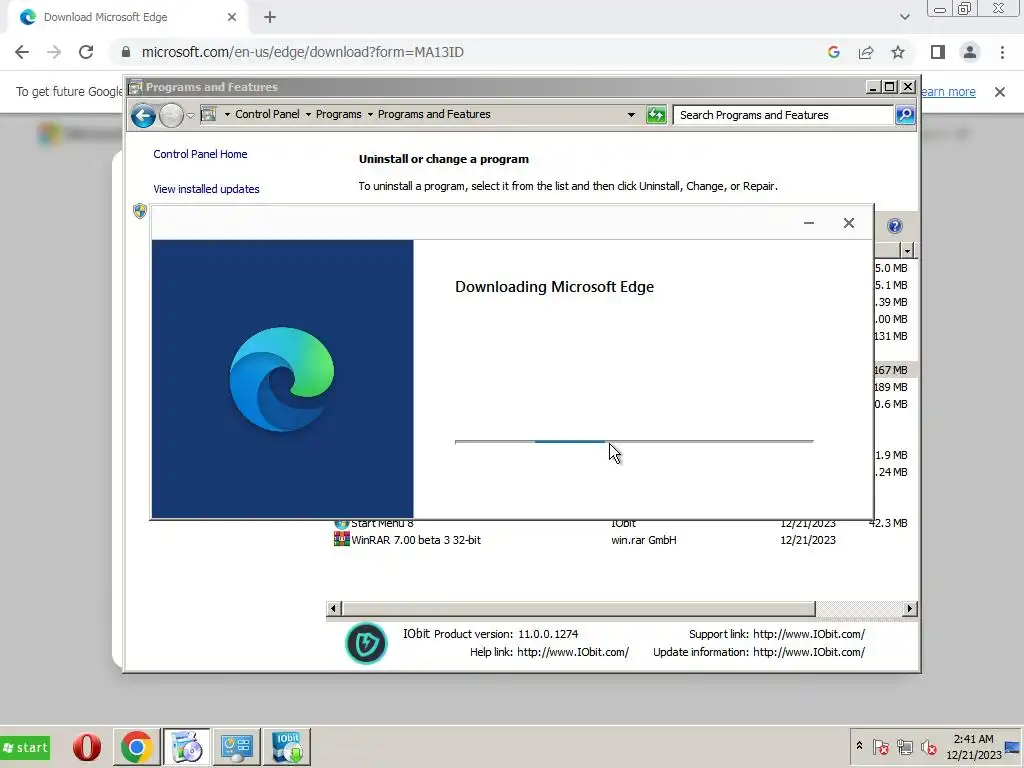Click the Help link IObit URL
The height and width of the screenshot is (768, 1024).
click(573, 652)
